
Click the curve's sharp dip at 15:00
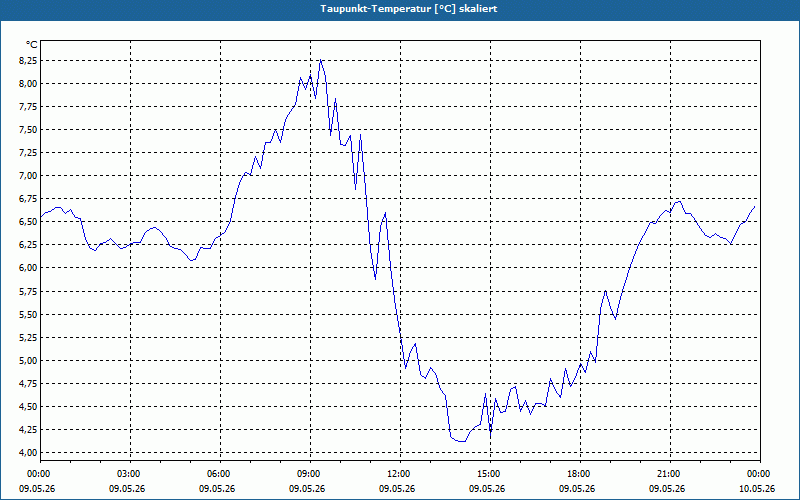pyautogui.click(x=491, y=436)
